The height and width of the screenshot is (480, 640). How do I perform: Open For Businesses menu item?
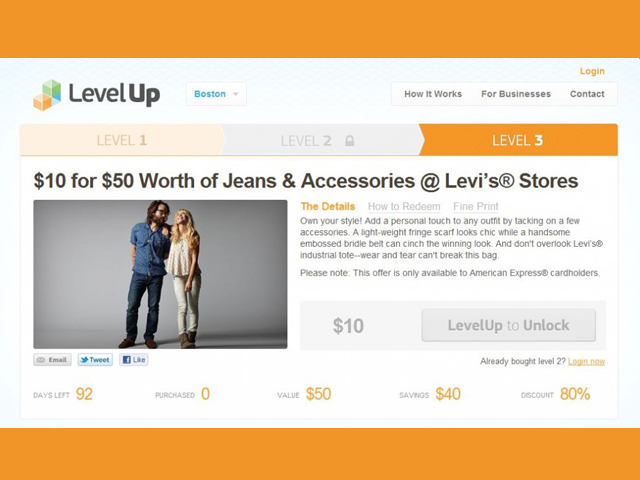tap(516, 94)
